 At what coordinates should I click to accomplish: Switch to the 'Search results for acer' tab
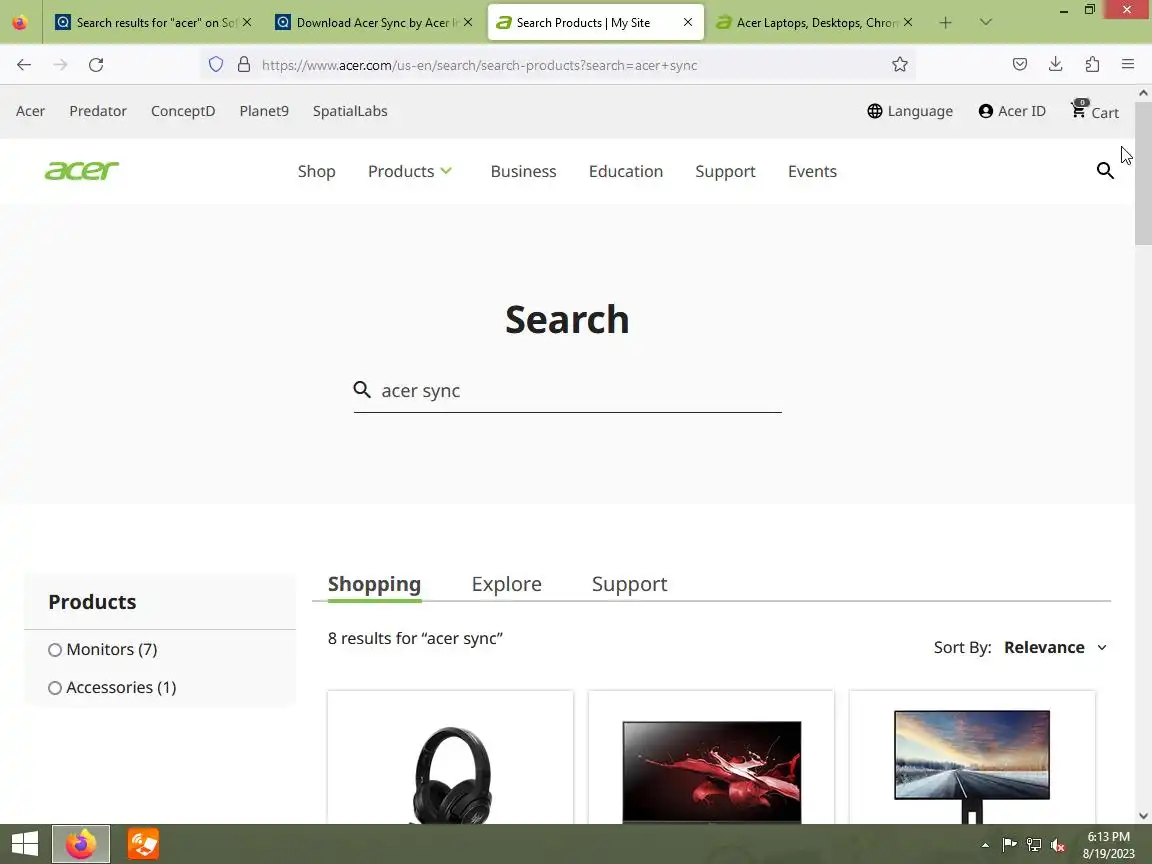(x=154, y=23)
